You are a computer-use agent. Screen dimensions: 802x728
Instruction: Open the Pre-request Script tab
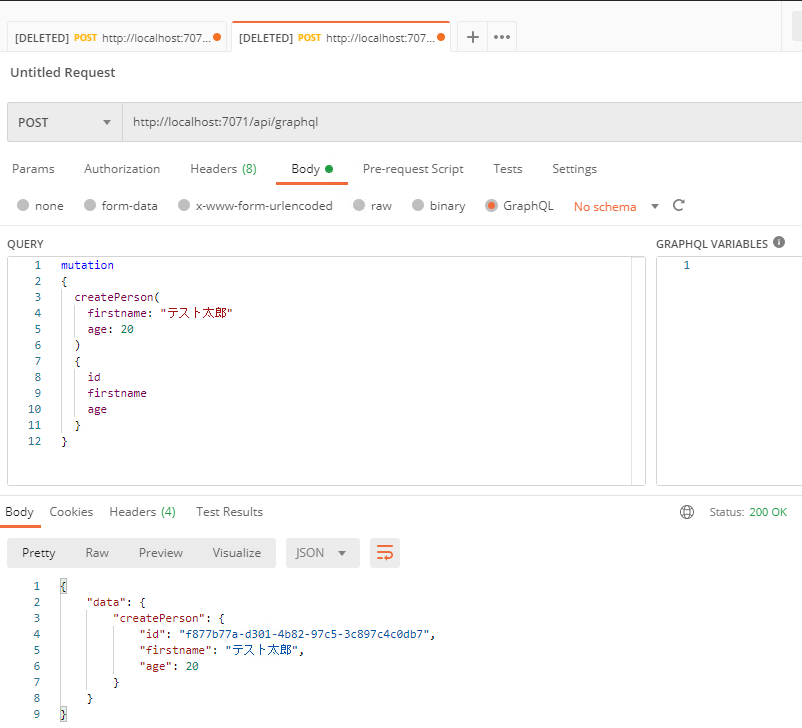pyautogui.click(x=413, y=169)
